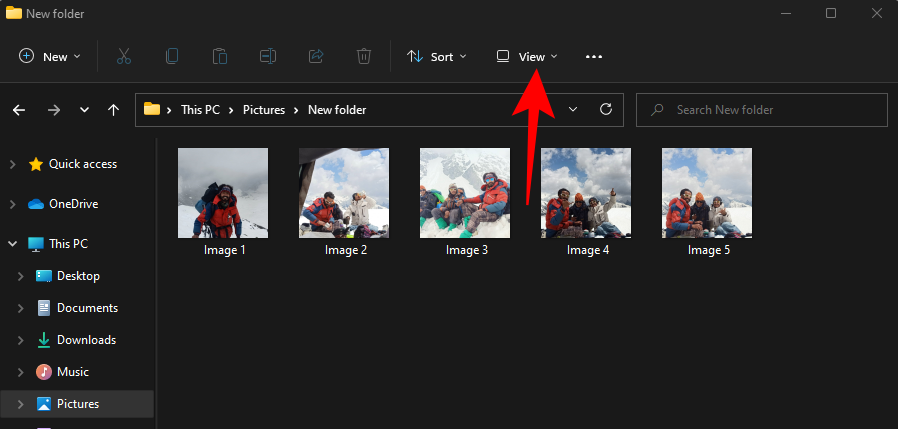Click the Copy icon in toolbar
The height and width of the screenshot is (429, 898).
coord(172,57)
